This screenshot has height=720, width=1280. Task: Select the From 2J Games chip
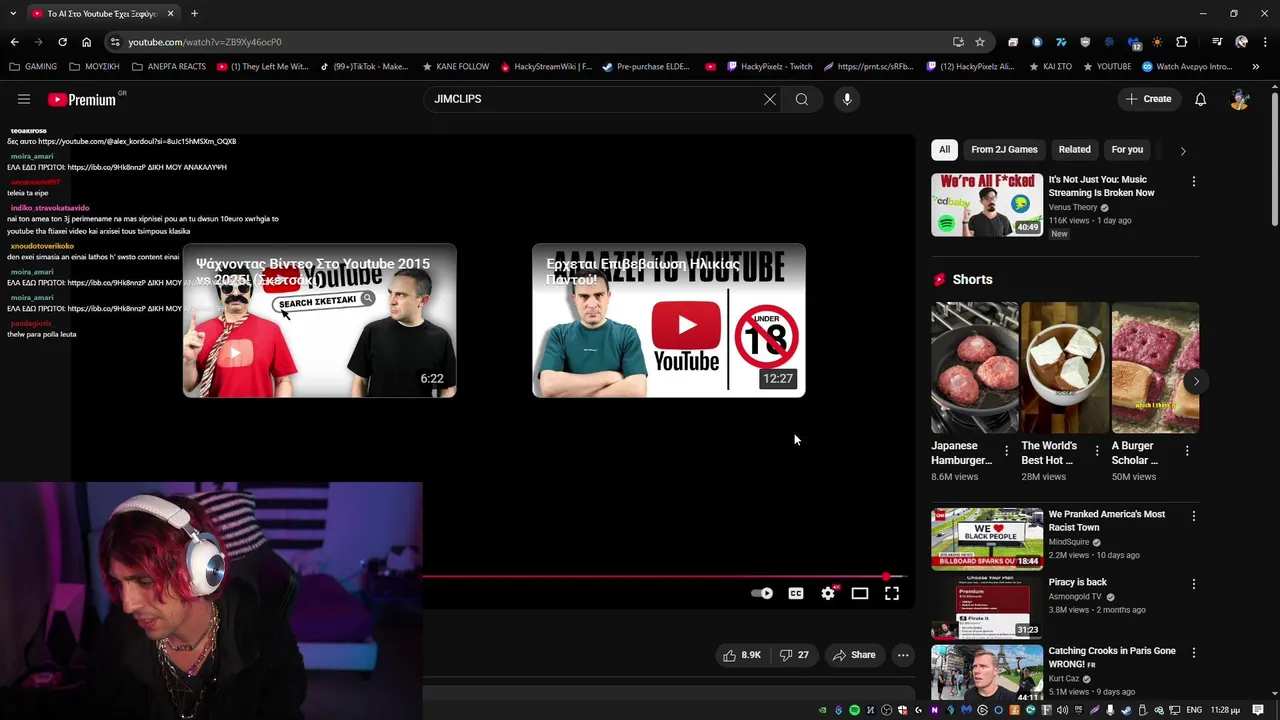pos(1004,149)
